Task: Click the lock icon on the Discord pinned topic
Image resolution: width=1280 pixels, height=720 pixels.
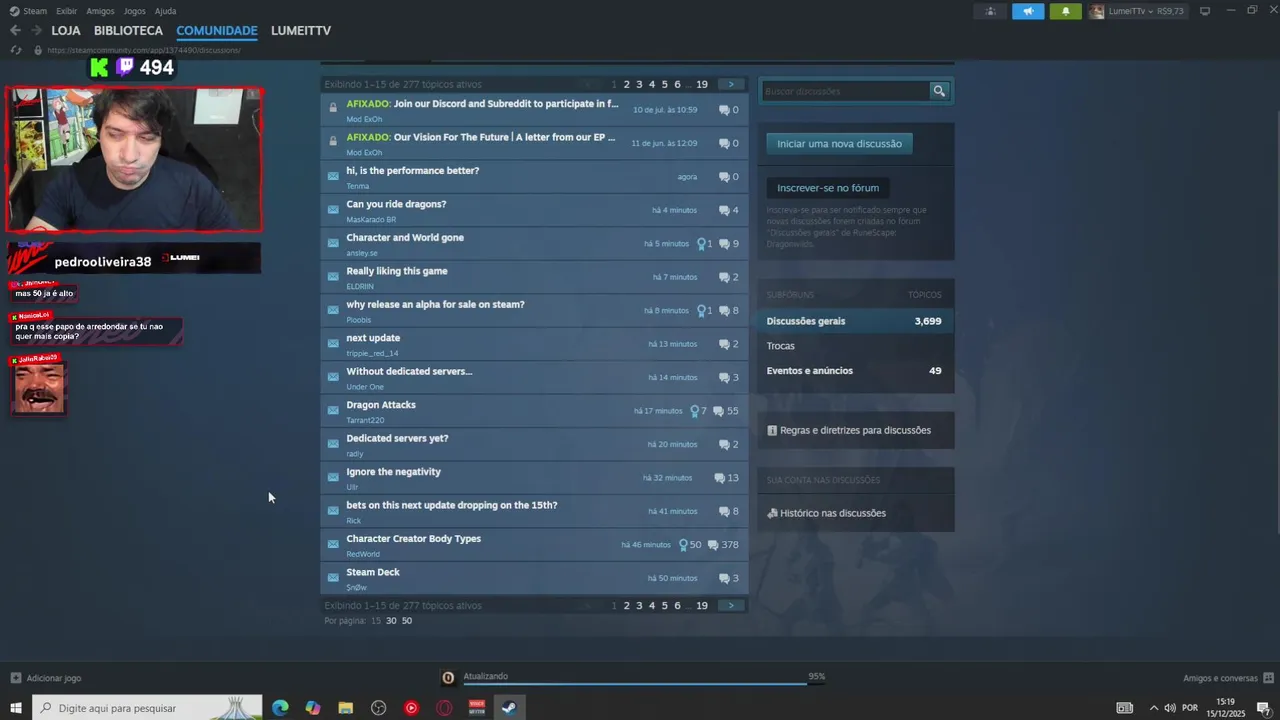Action: [333, 108]
